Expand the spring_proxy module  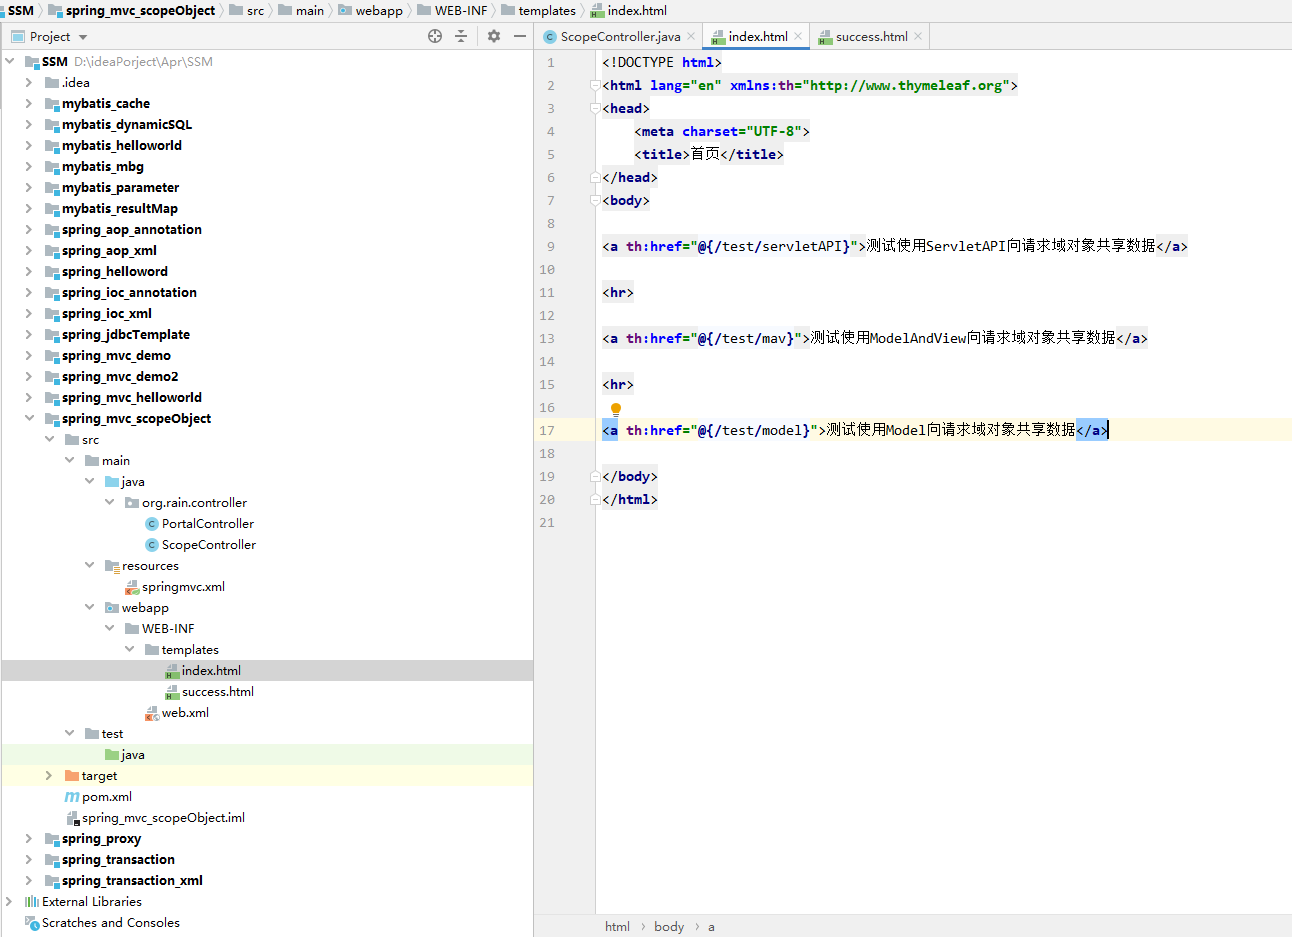tap(29, 838)
